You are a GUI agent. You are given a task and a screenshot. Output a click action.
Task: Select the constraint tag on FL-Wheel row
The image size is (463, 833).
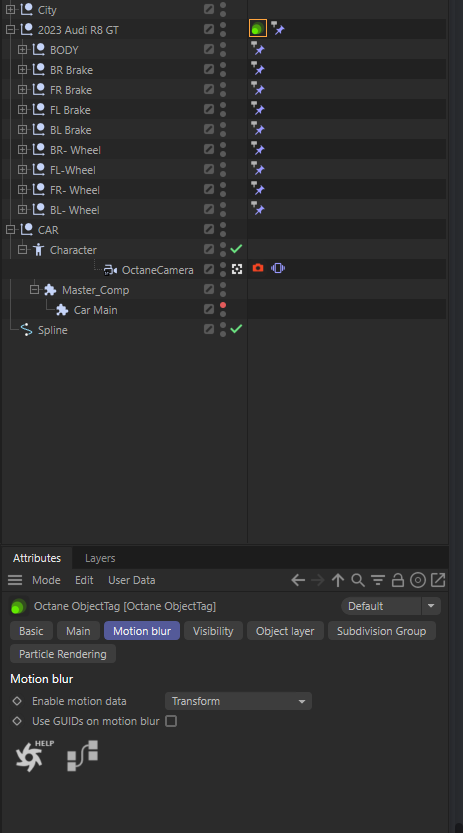(258, 169)
